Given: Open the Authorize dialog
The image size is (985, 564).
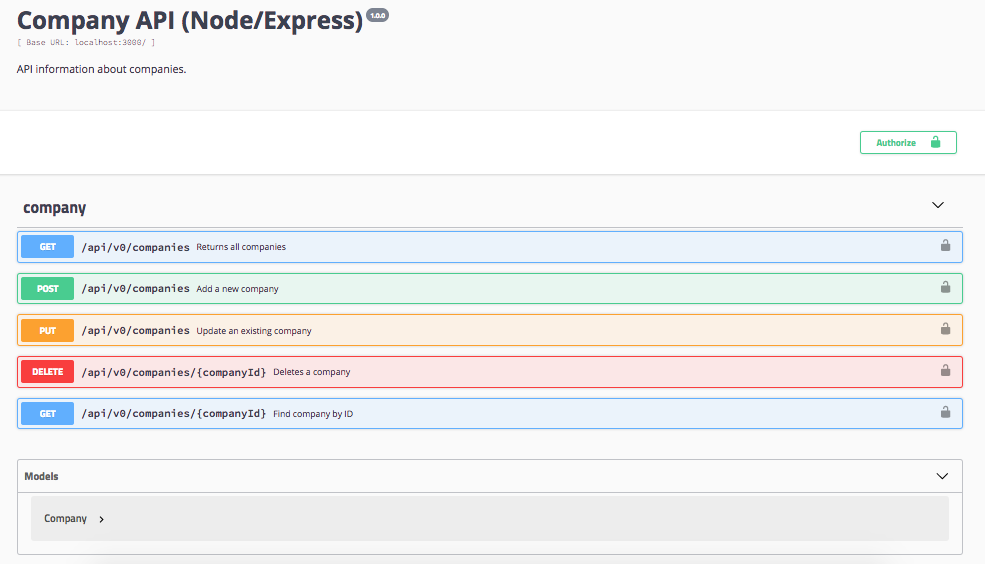Looking at the screenshot, I should 908,143.
